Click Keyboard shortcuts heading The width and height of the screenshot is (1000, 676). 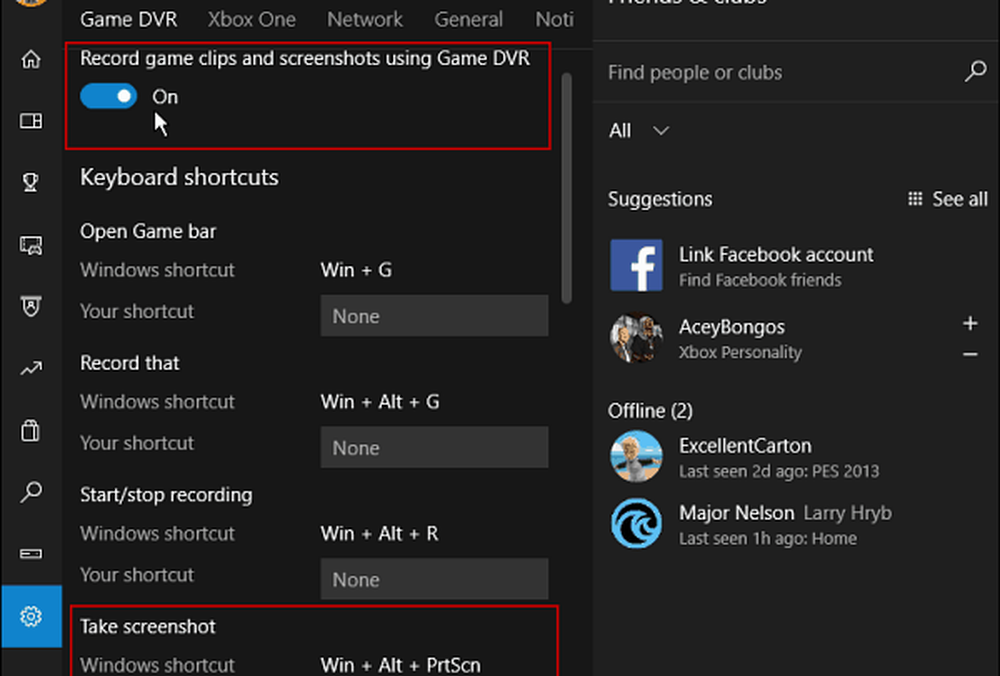179,177
